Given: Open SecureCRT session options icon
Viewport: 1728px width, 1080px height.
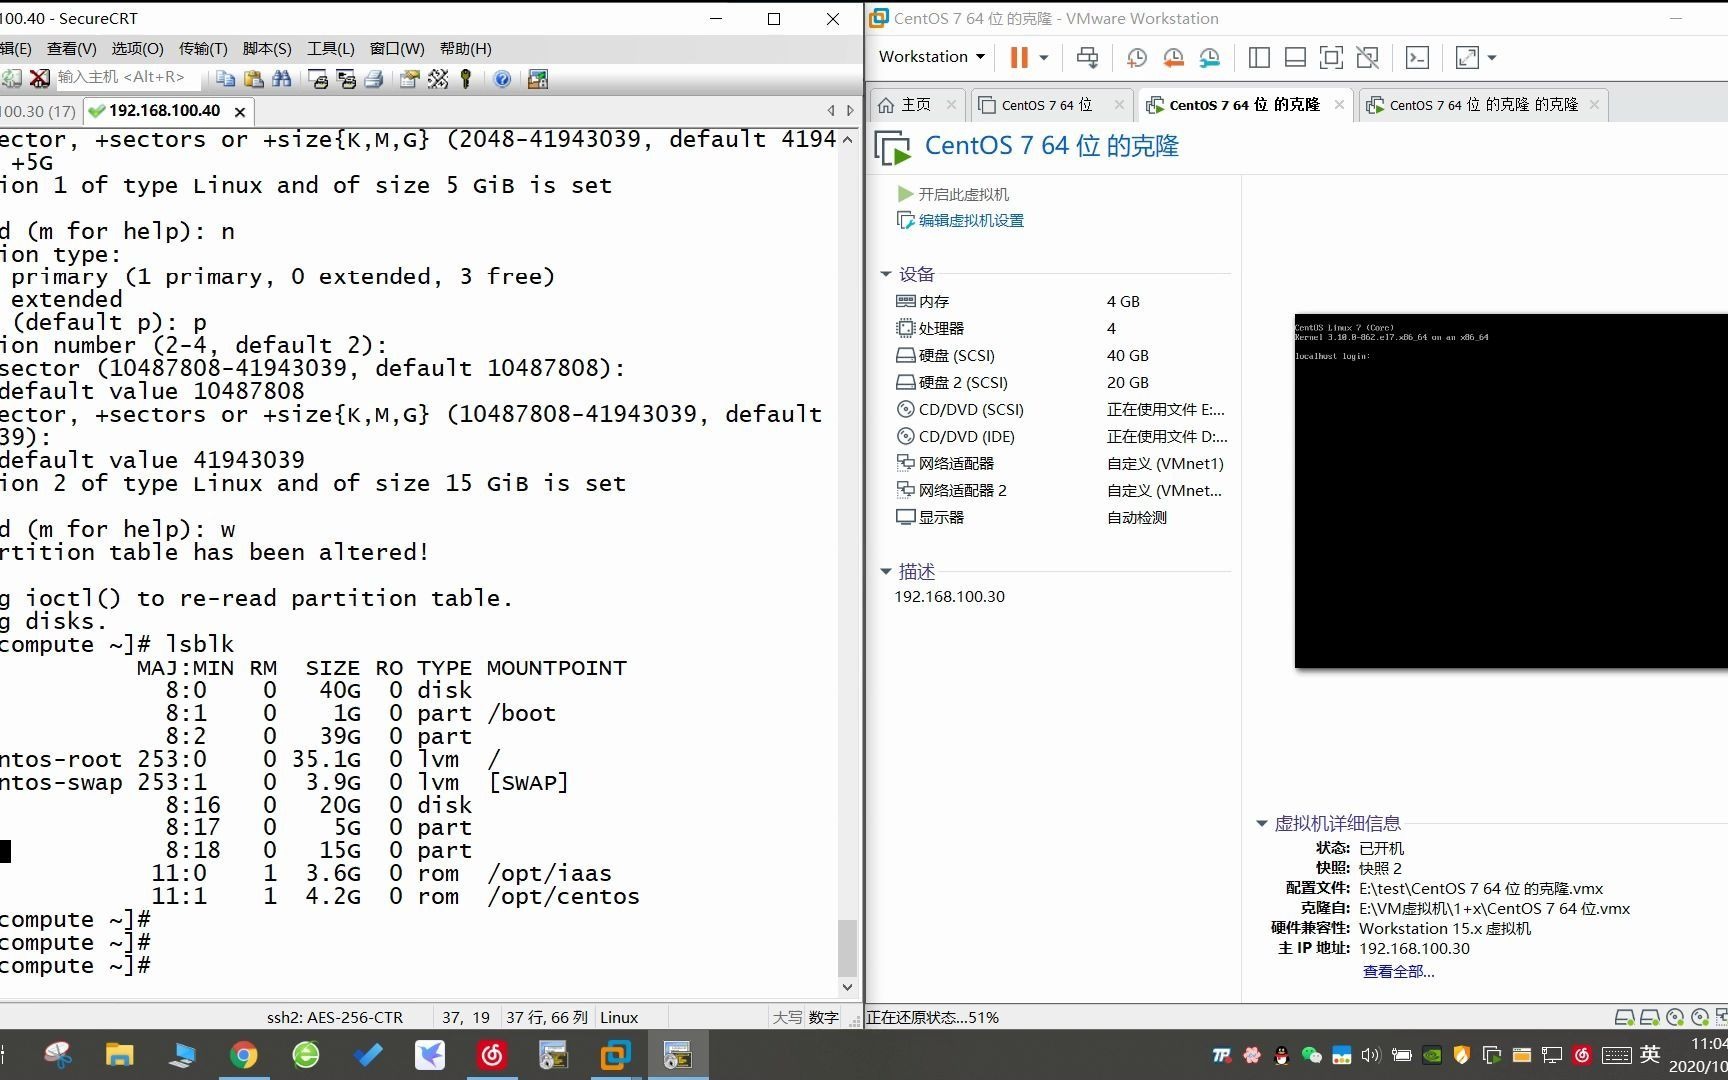Looking at the screenshot, I should coord(410,78).
